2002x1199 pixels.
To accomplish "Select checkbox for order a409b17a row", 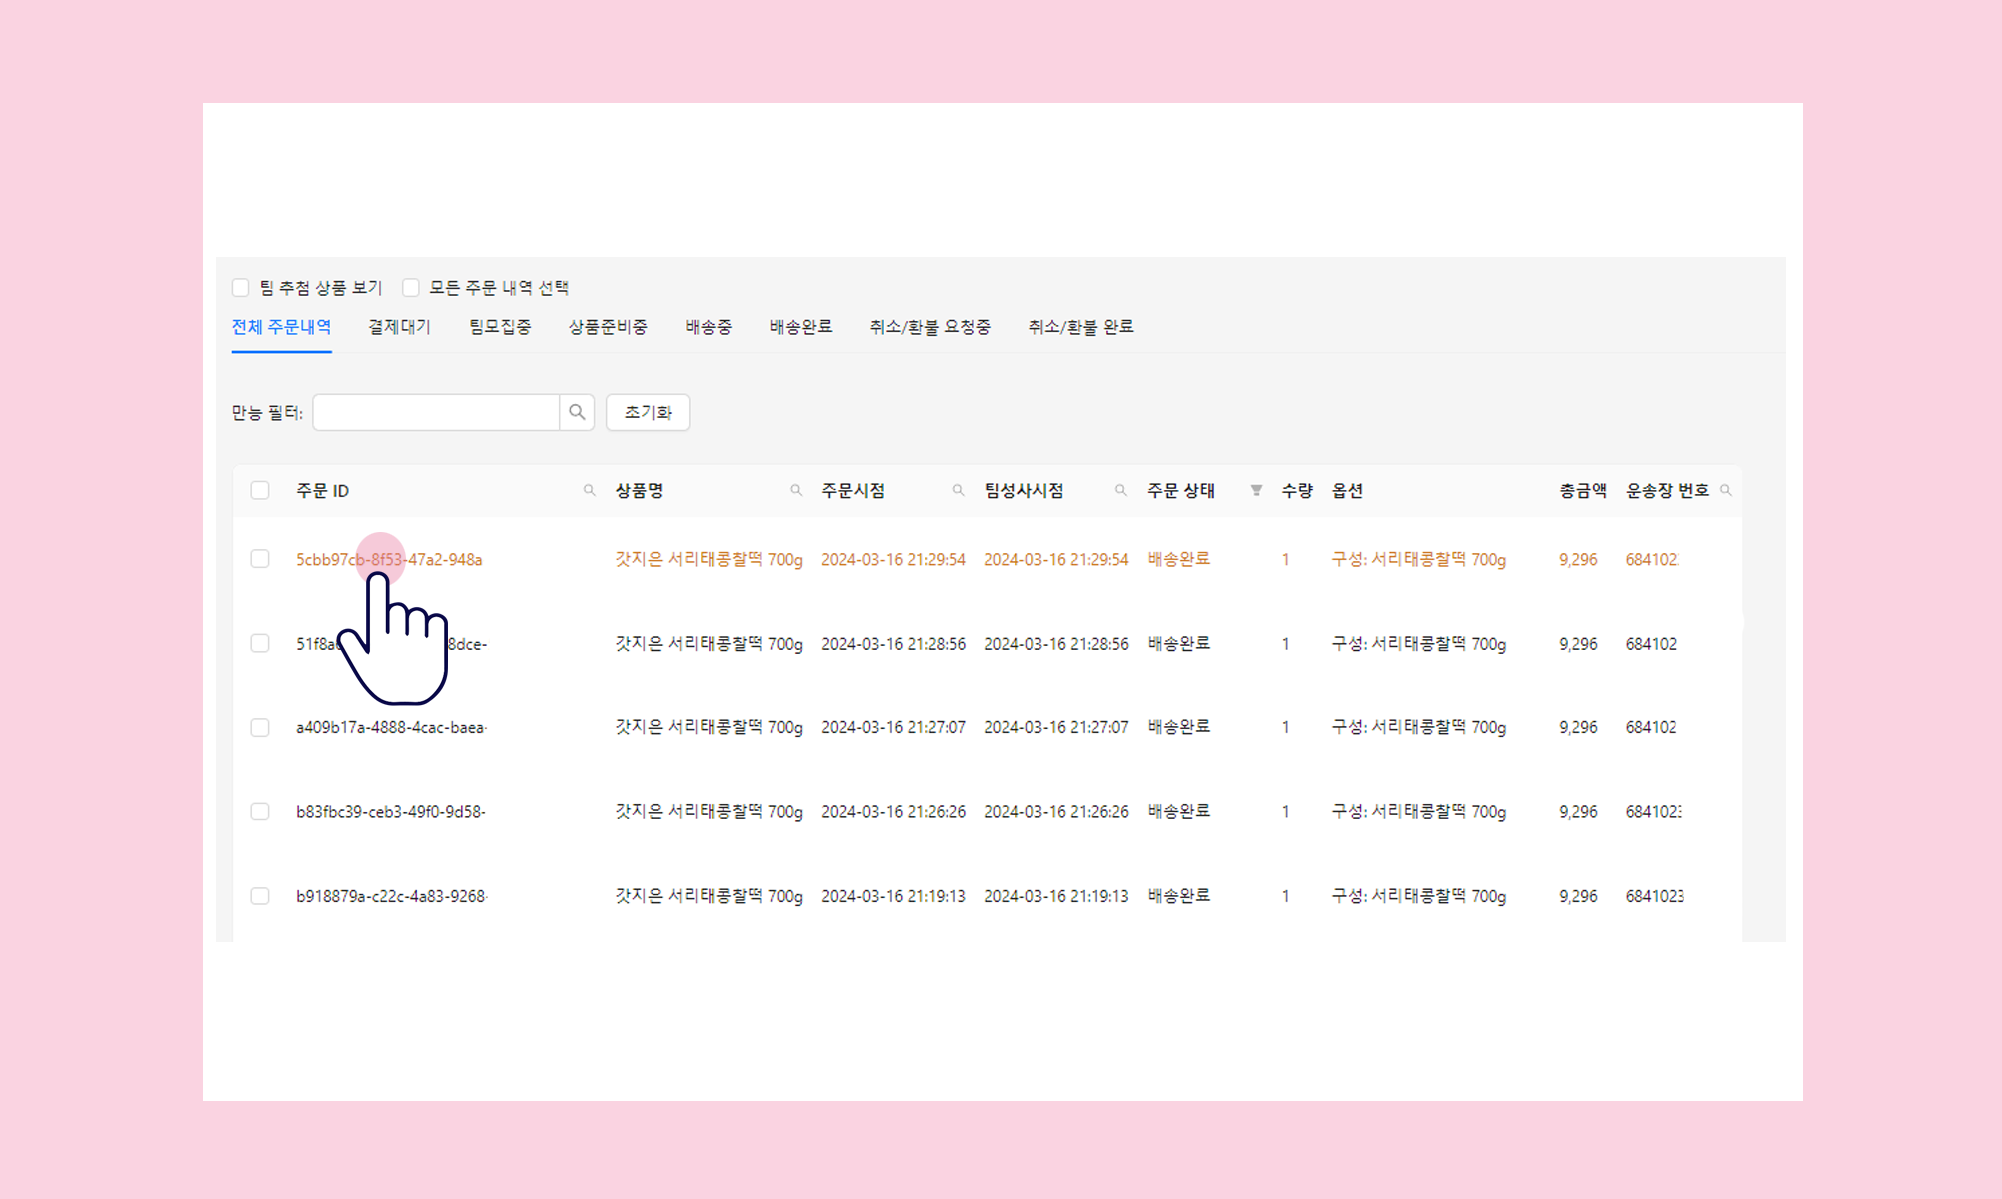I will click(260, 727).
